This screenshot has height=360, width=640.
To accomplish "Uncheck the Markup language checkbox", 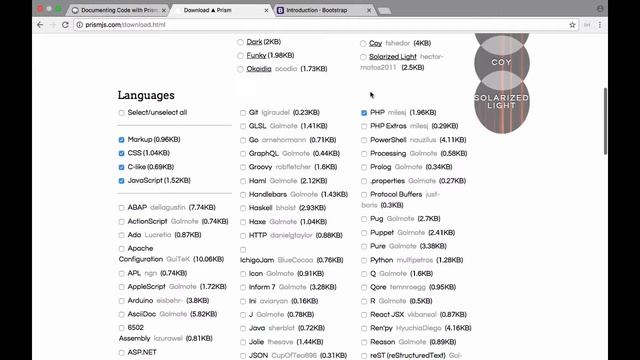I will [121, 140].
